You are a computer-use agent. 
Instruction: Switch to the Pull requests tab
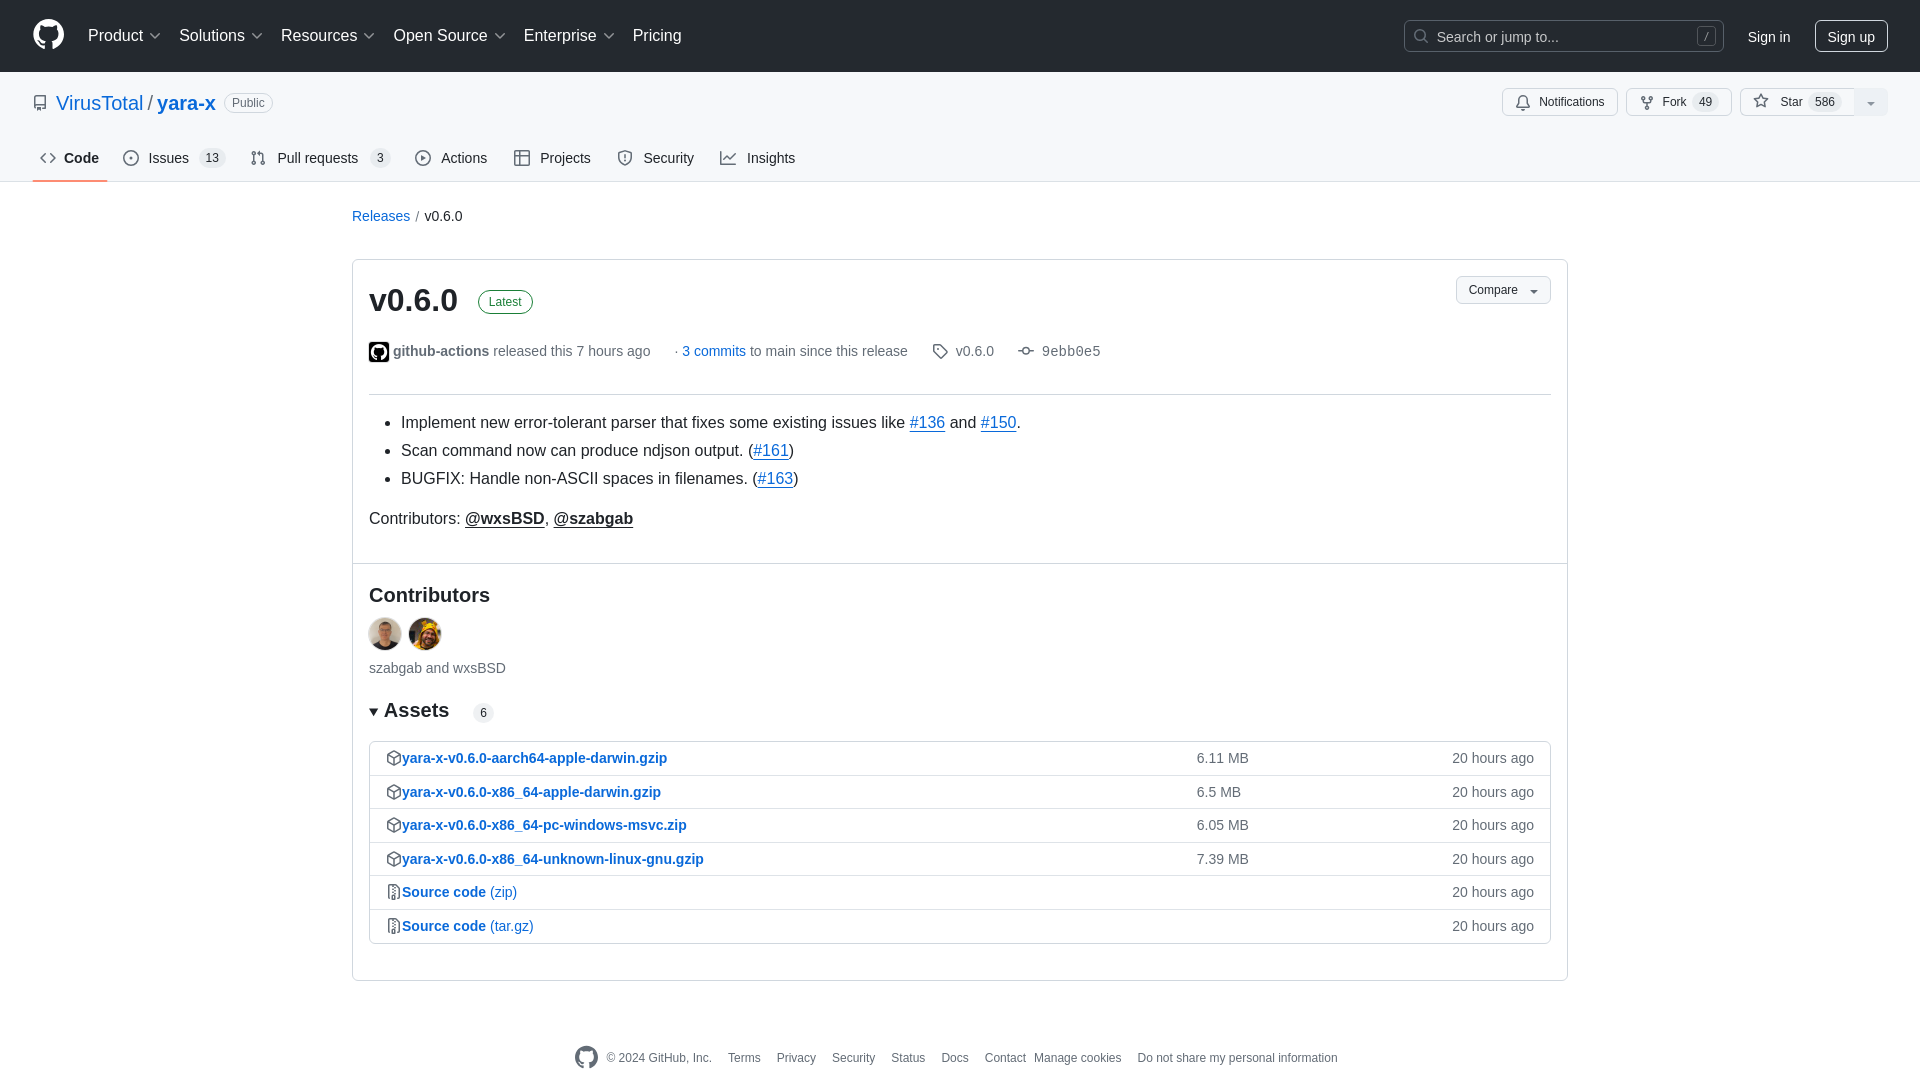(320, 159)
